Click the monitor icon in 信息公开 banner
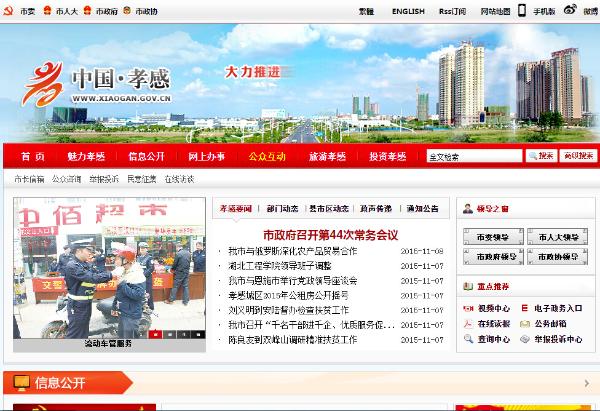The image size is (600, 411). click(21, 383)
